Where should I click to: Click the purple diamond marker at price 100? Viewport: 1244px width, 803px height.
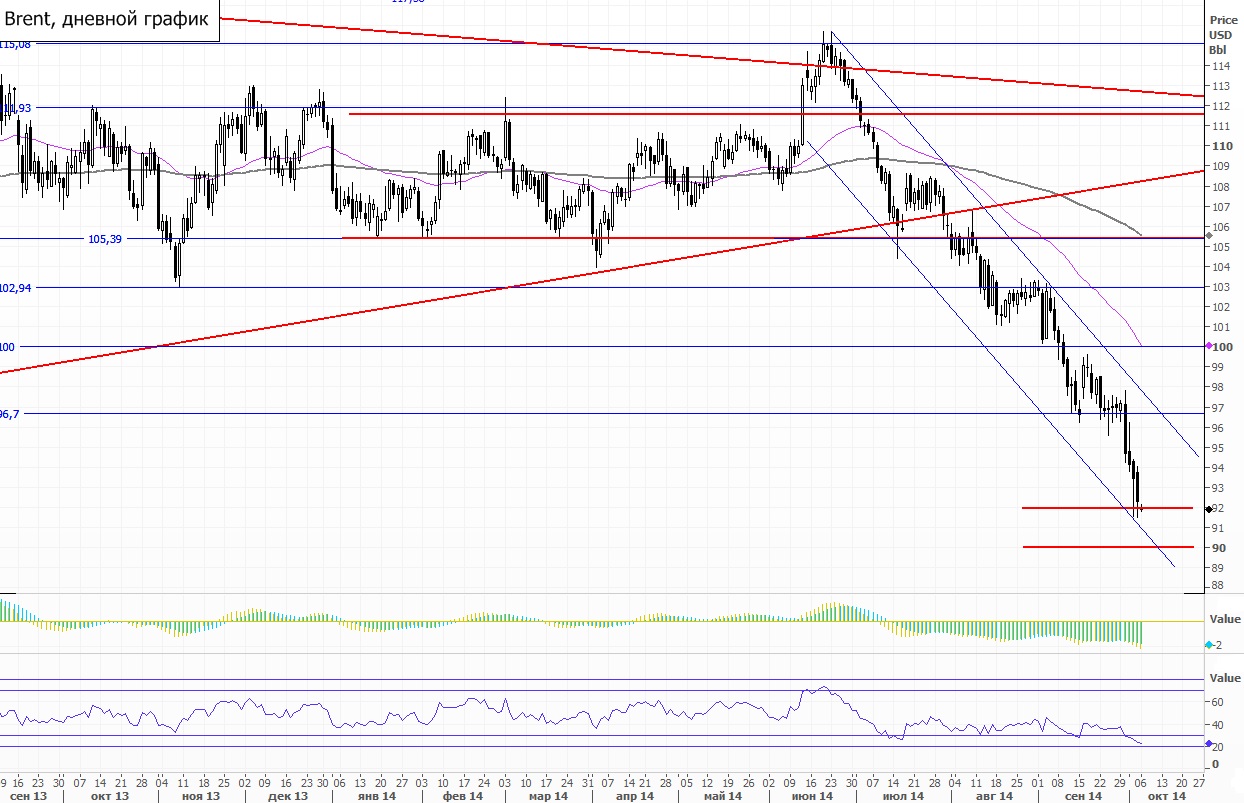[x=1209, y=346]
